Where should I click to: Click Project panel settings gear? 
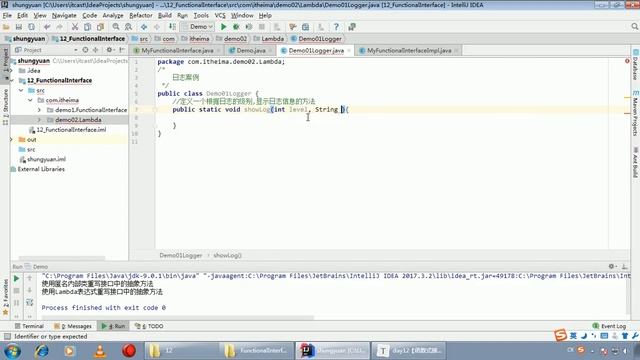point(109,50)
